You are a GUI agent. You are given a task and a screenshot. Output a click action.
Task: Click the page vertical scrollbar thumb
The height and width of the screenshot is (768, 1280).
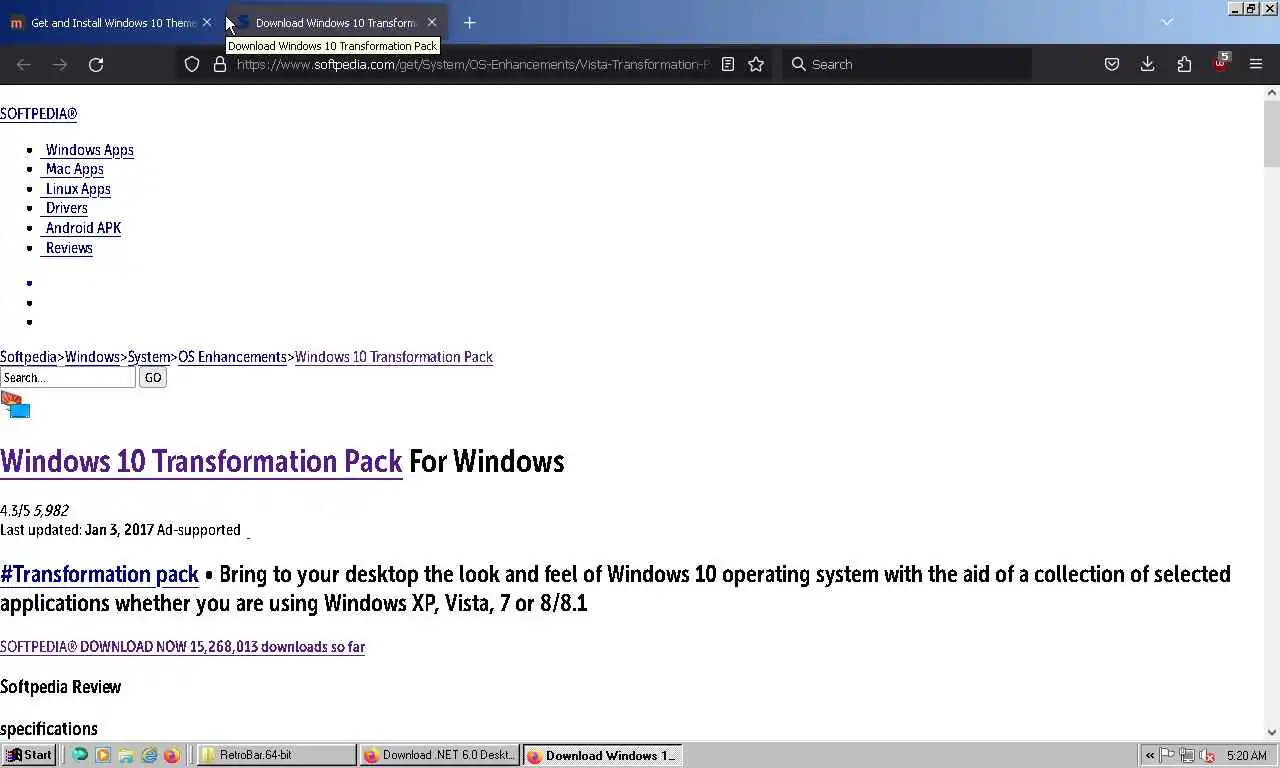(x=1272, y=134)
